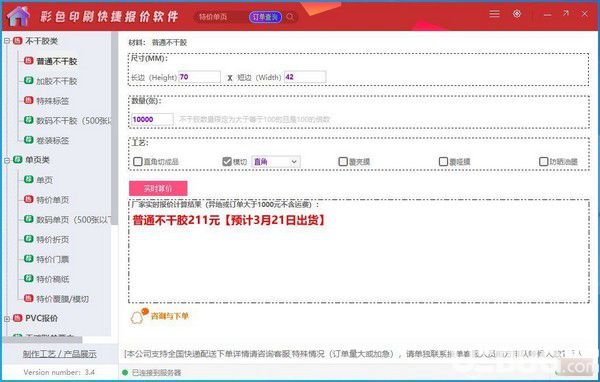Viewport: 600px width, 382px height.
Task: Click the green icon beside 数码不干胶
Action: 29,120
